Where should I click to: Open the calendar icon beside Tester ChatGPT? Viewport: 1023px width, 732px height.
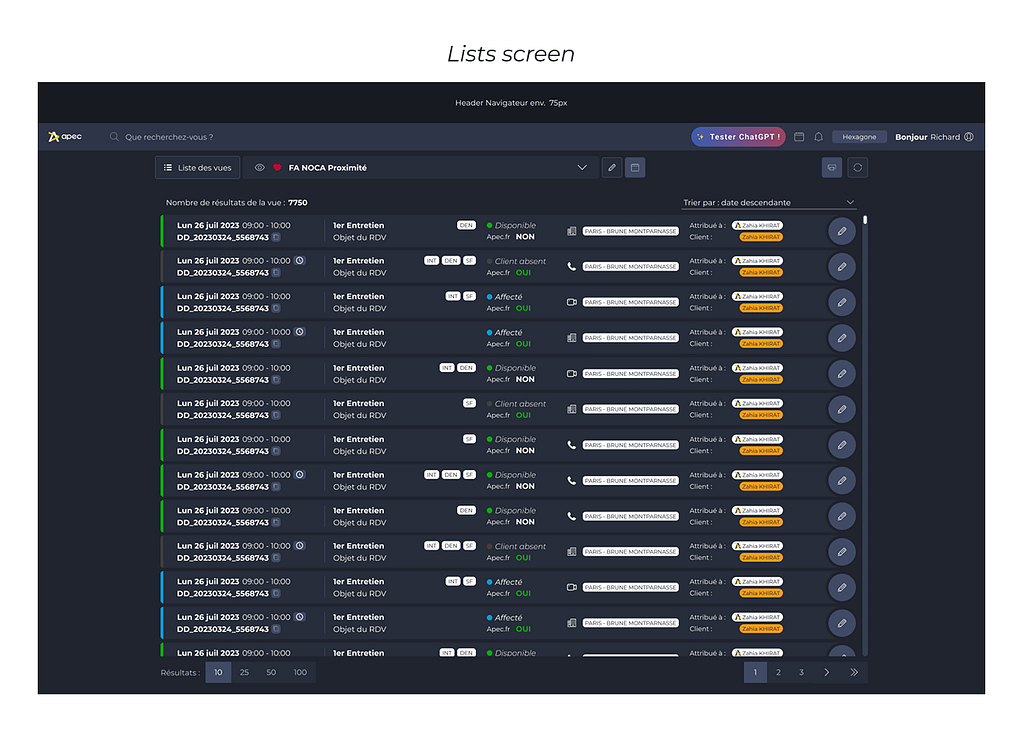click(799, 137)
